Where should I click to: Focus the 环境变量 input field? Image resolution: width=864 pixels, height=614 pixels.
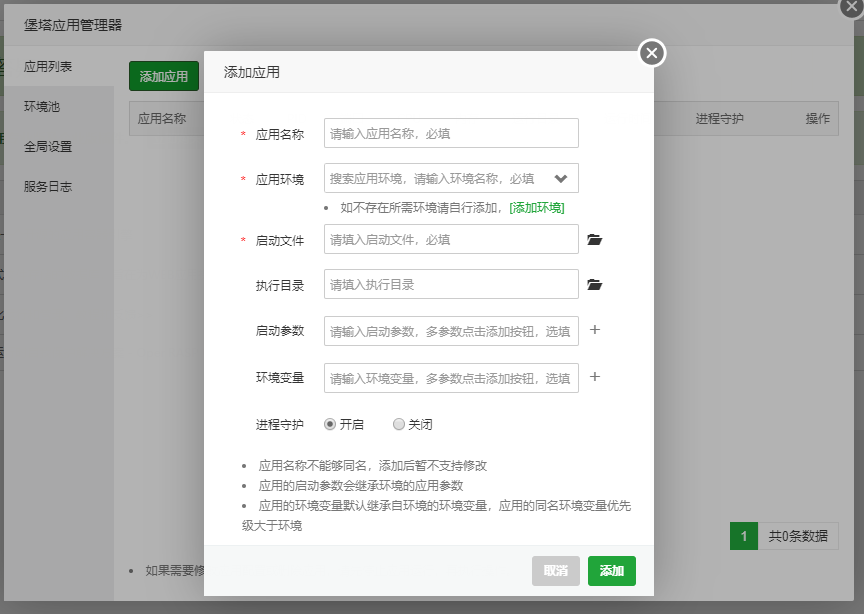click(x=451, y=378)
